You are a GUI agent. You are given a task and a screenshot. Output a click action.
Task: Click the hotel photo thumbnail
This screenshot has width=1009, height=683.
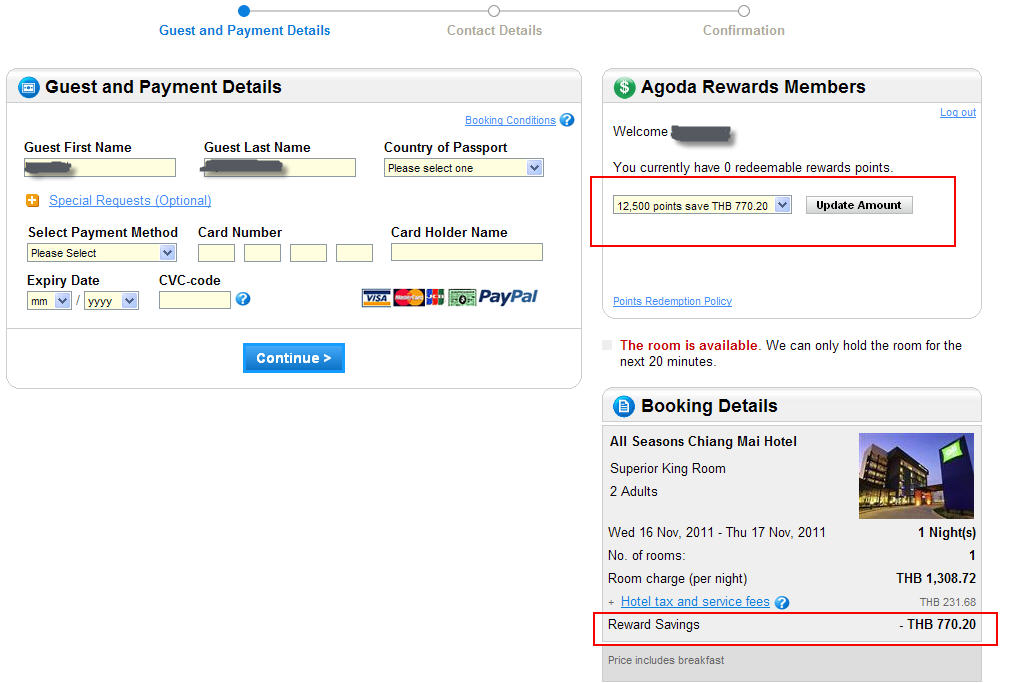(916, 476)
